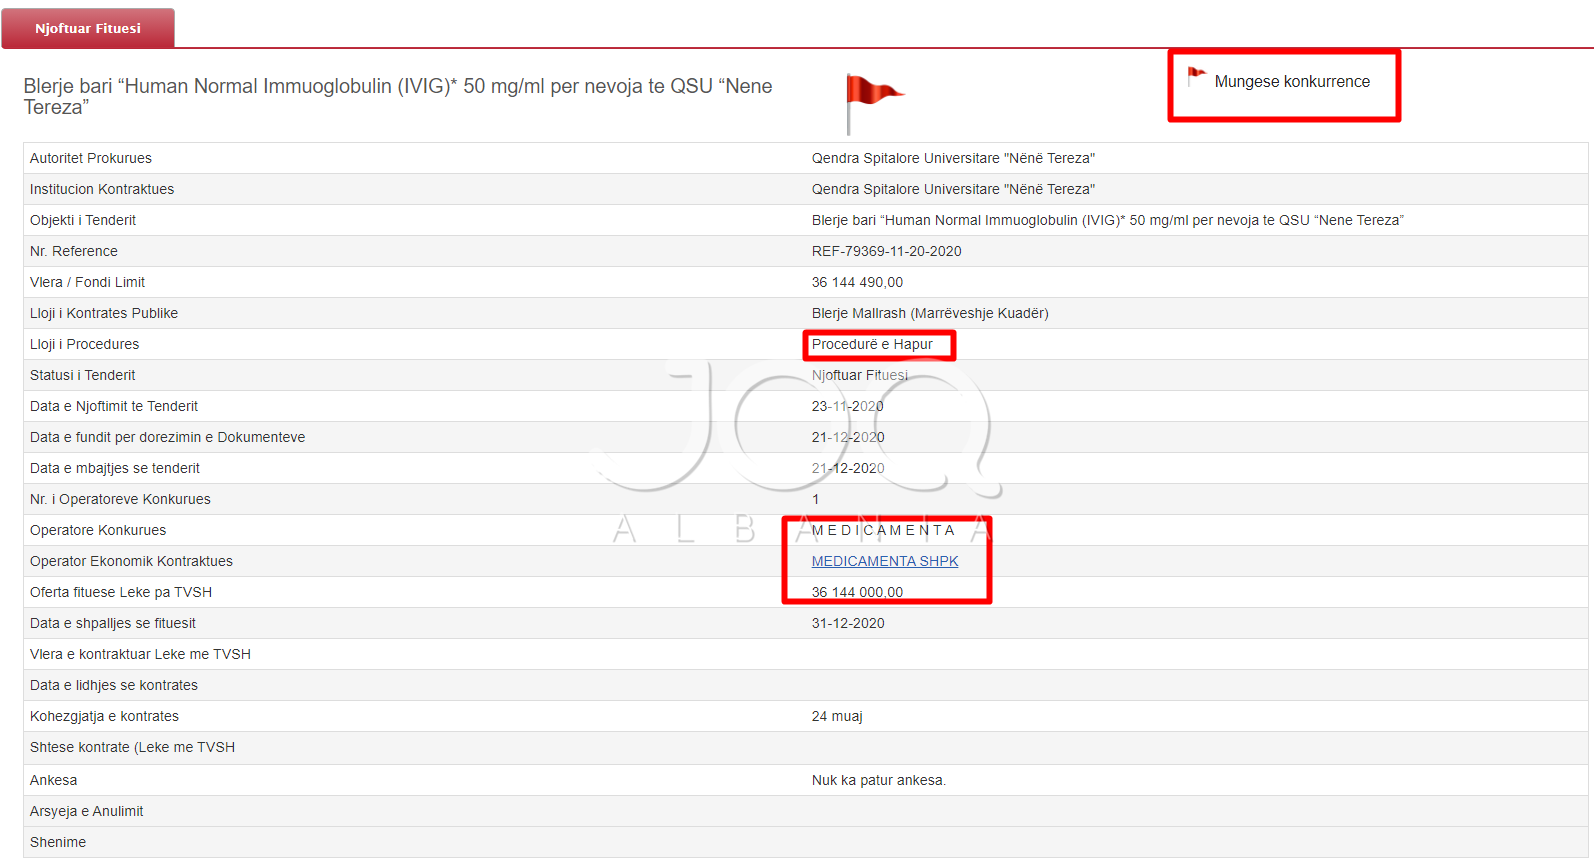This screenshot has height=858, width=1594.
Task: Select the Autoritet Prokurues row value
Action: (x=953, y=158)
